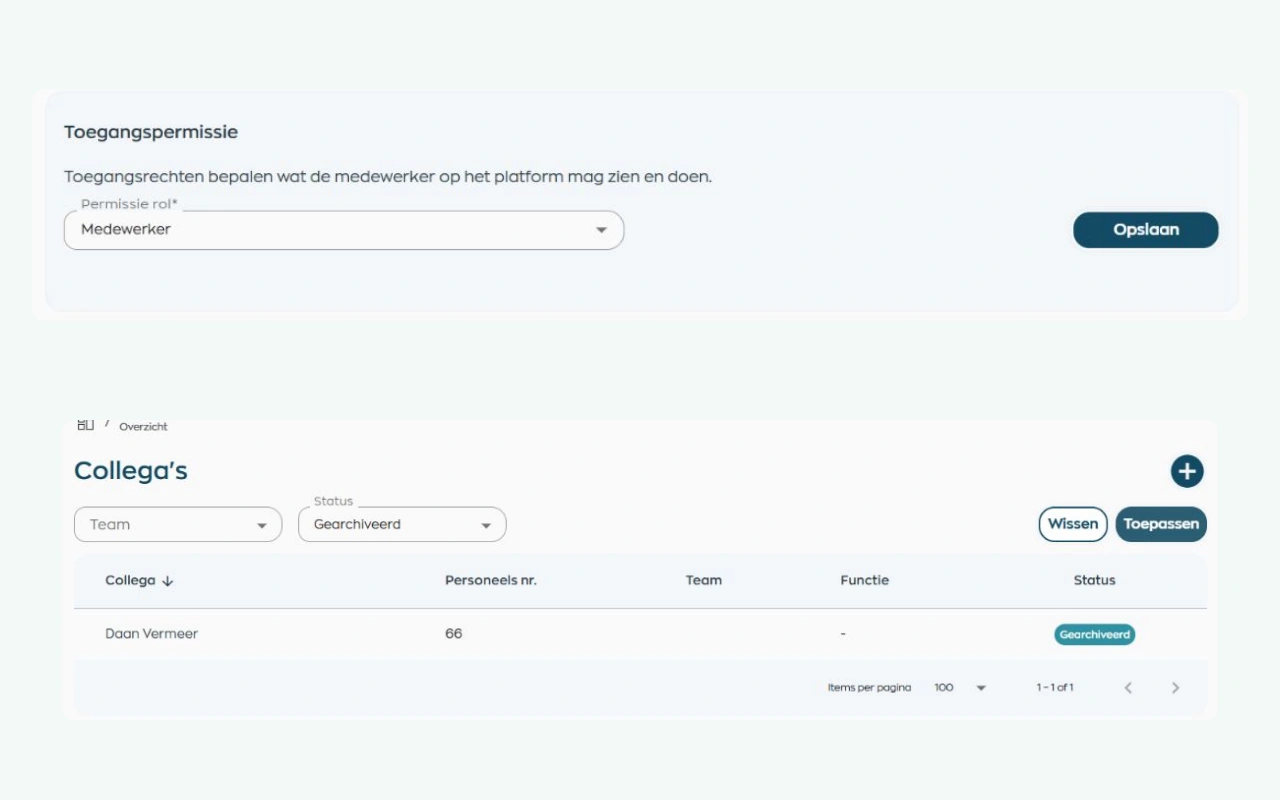This screenshot has width=1280, height=800.
Task: Go to the previous page arrow
Action: [1128, 688]
